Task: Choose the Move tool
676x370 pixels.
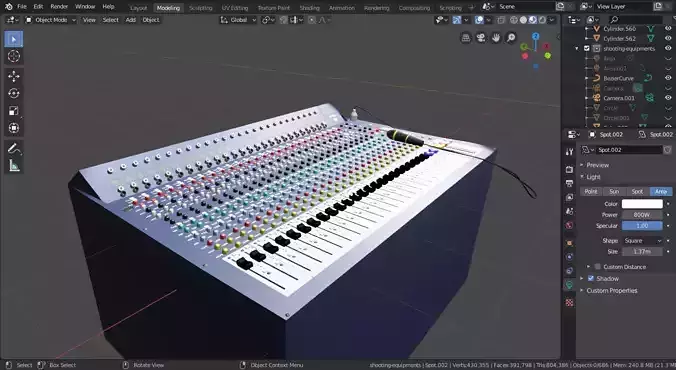Action: tap(14, 76)
